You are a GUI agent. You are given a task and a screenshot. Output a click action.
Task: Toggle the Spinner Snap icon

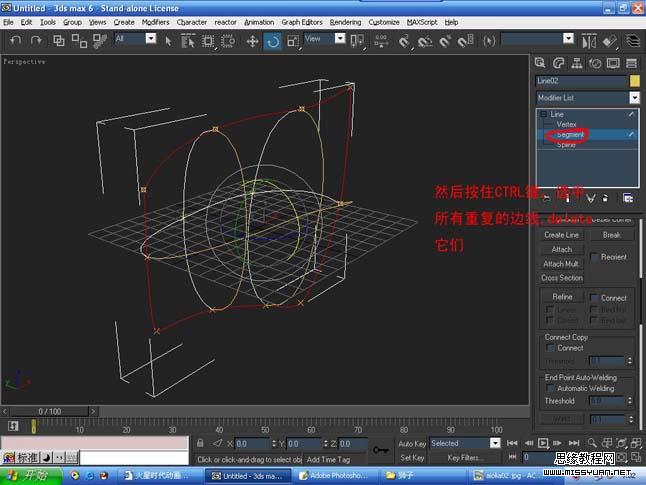(466, 41)
